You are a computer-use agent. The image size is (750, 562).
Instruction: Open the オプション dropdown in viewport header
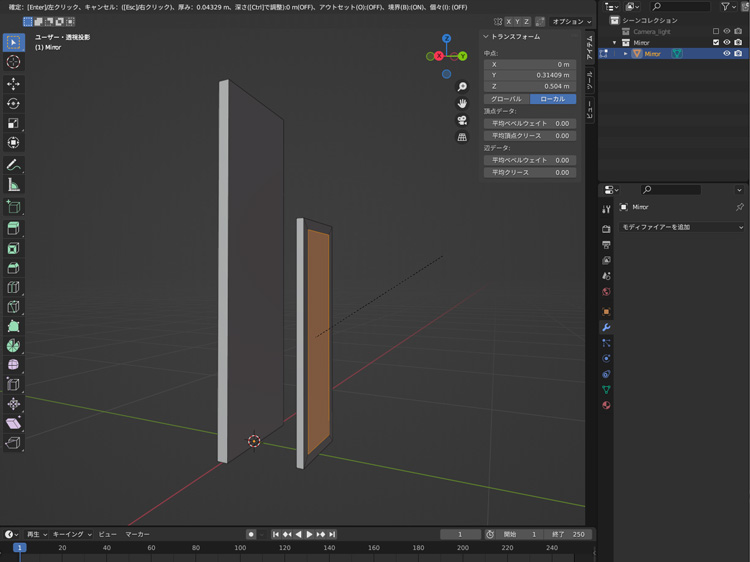tap(572, 21)
